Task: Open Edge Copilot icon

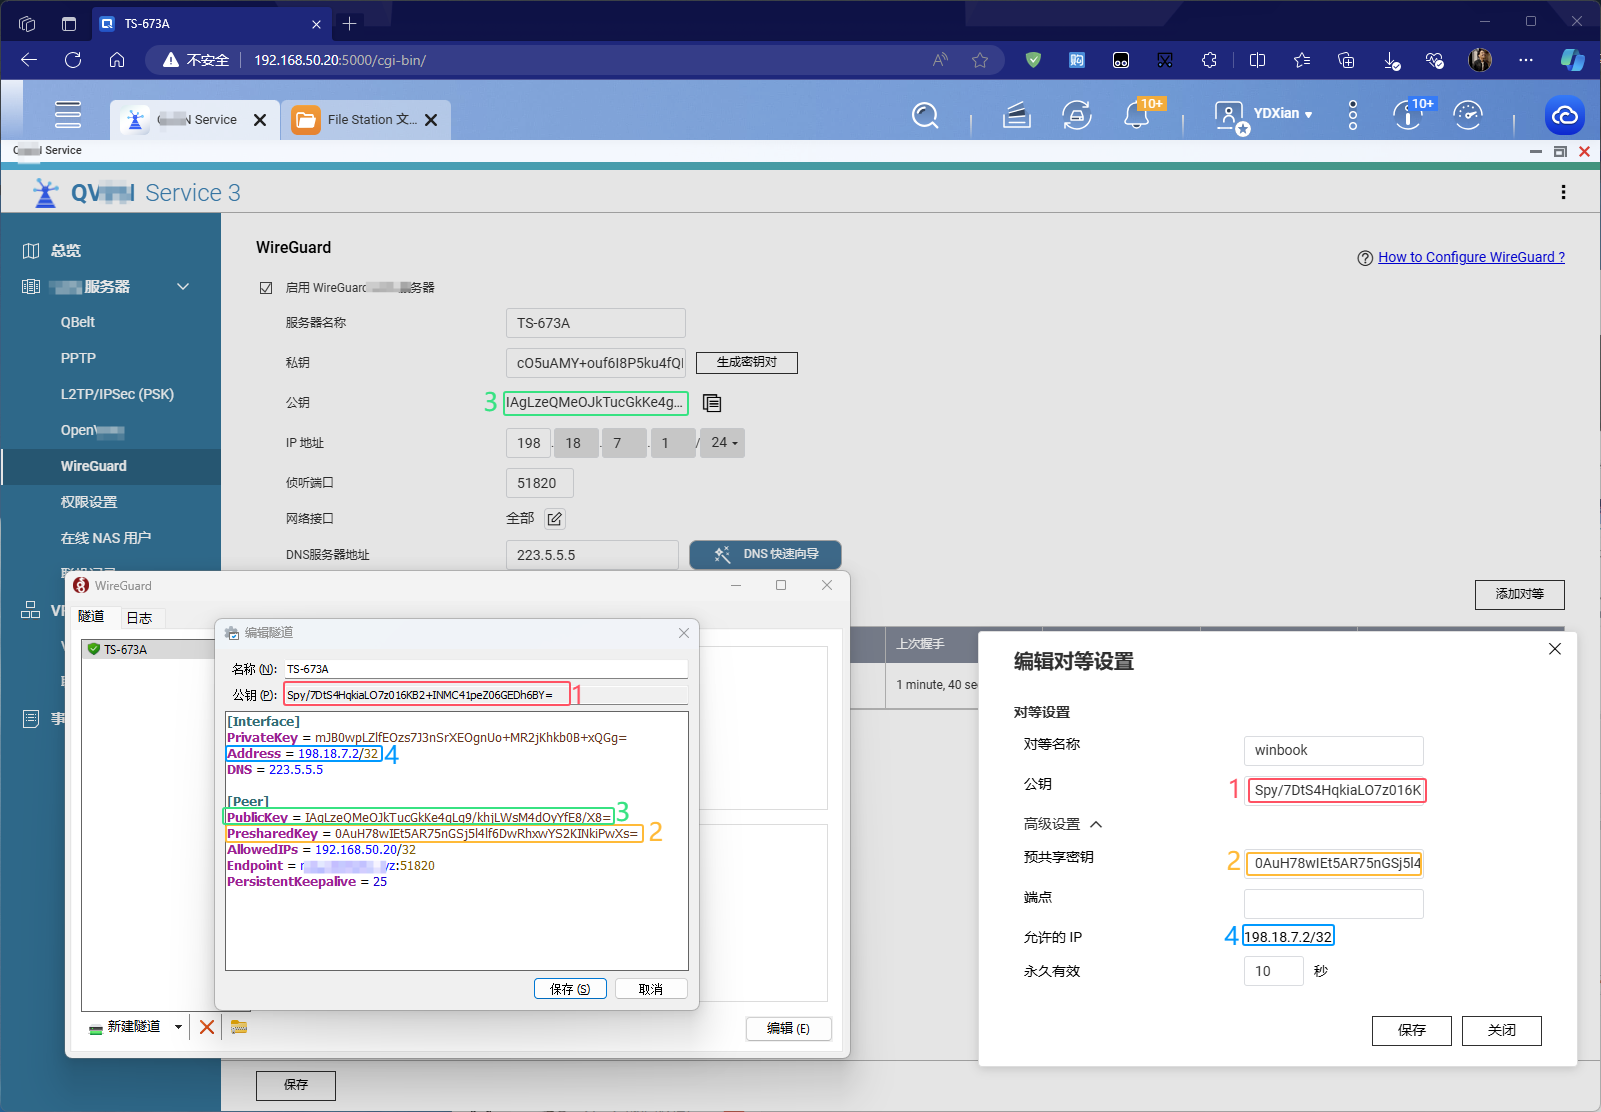Action: (1572, 60)
